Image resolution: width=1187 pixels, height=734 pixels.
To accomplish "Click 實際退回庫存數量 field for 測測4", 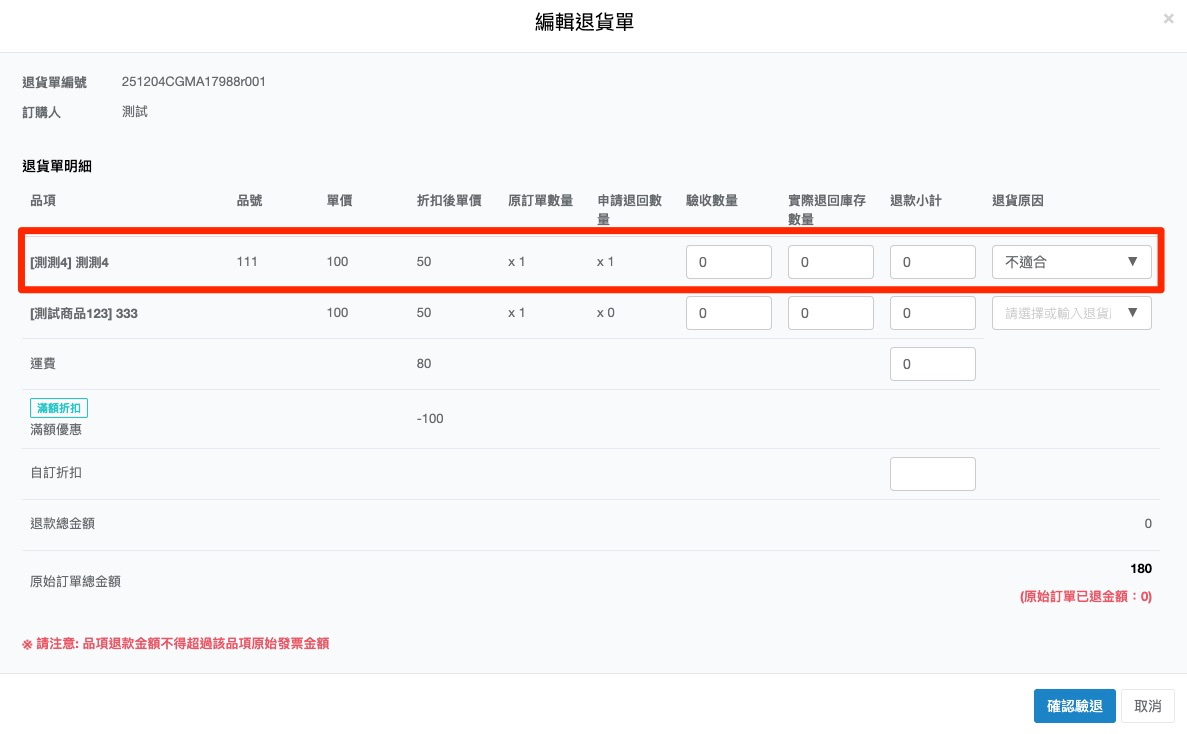I will [x=830, y=262].
